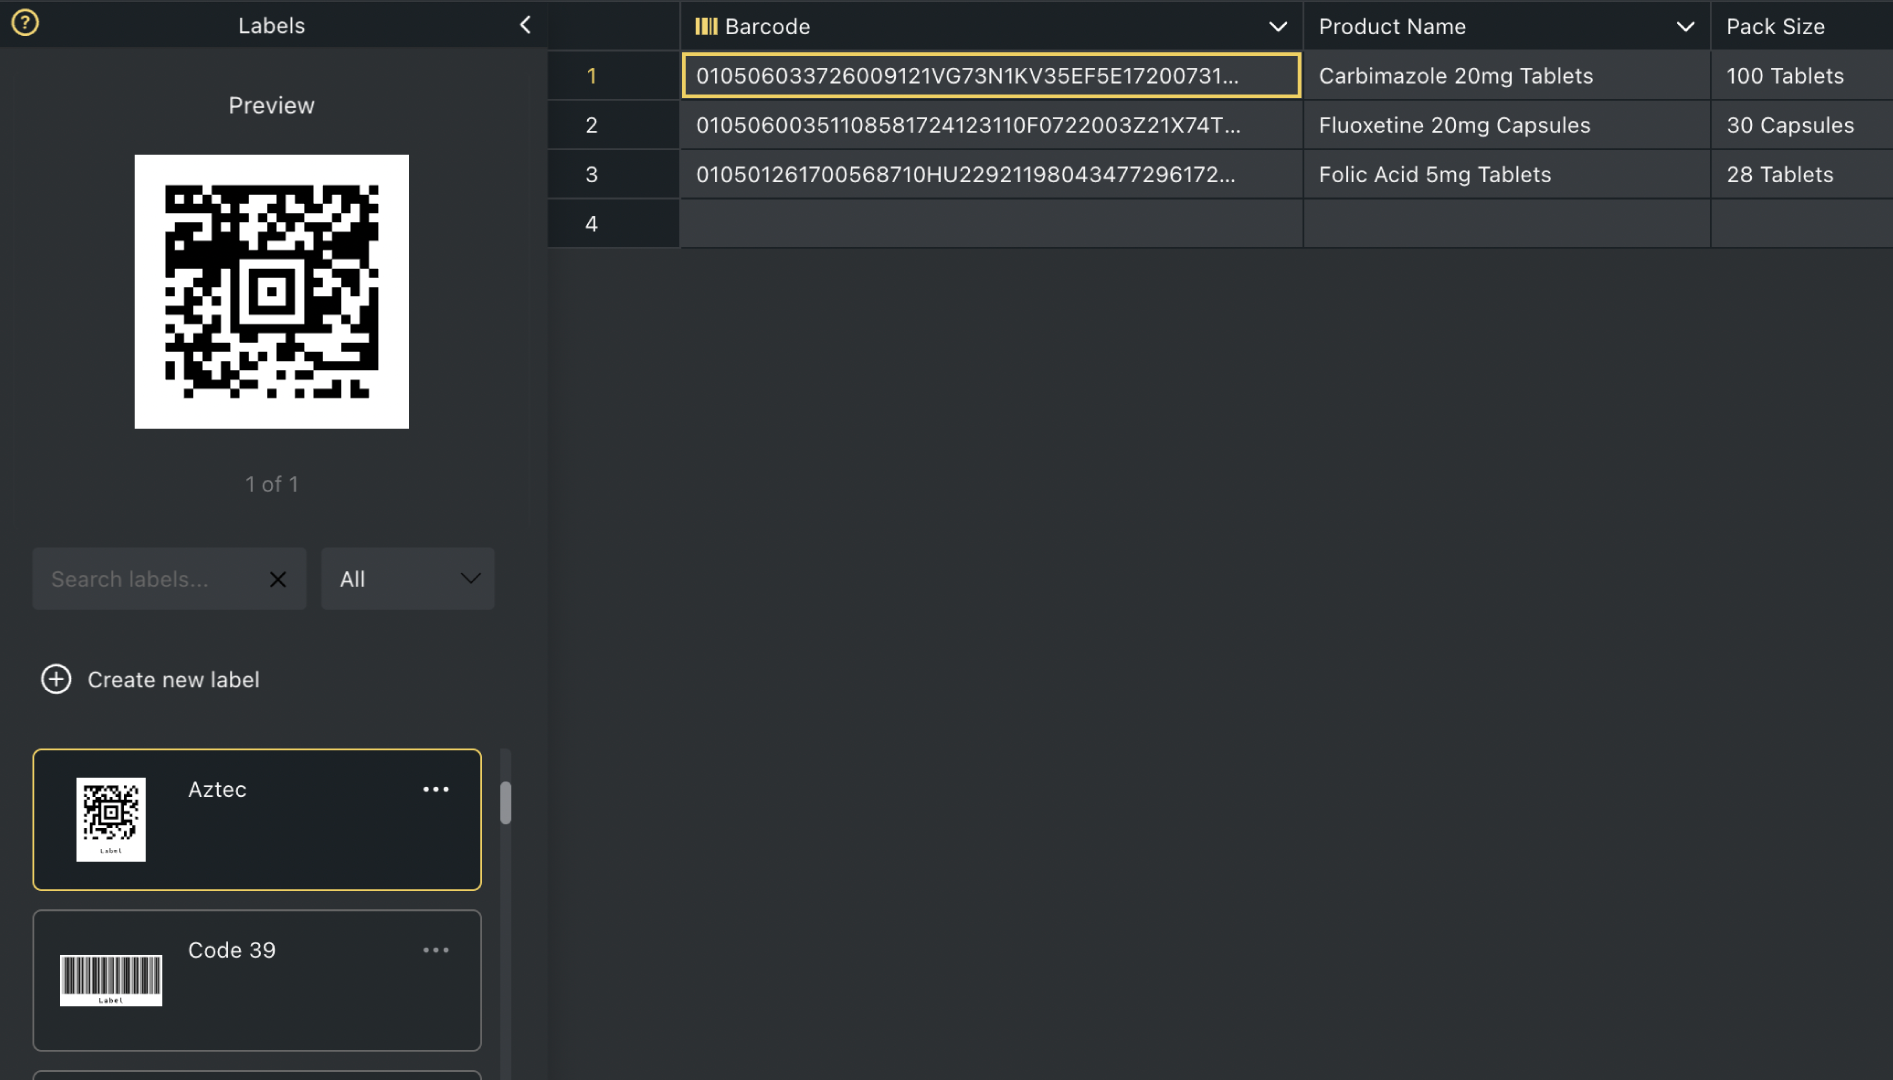
Task: Click the 30 Capsules pack size cell
Action: 1801,125
